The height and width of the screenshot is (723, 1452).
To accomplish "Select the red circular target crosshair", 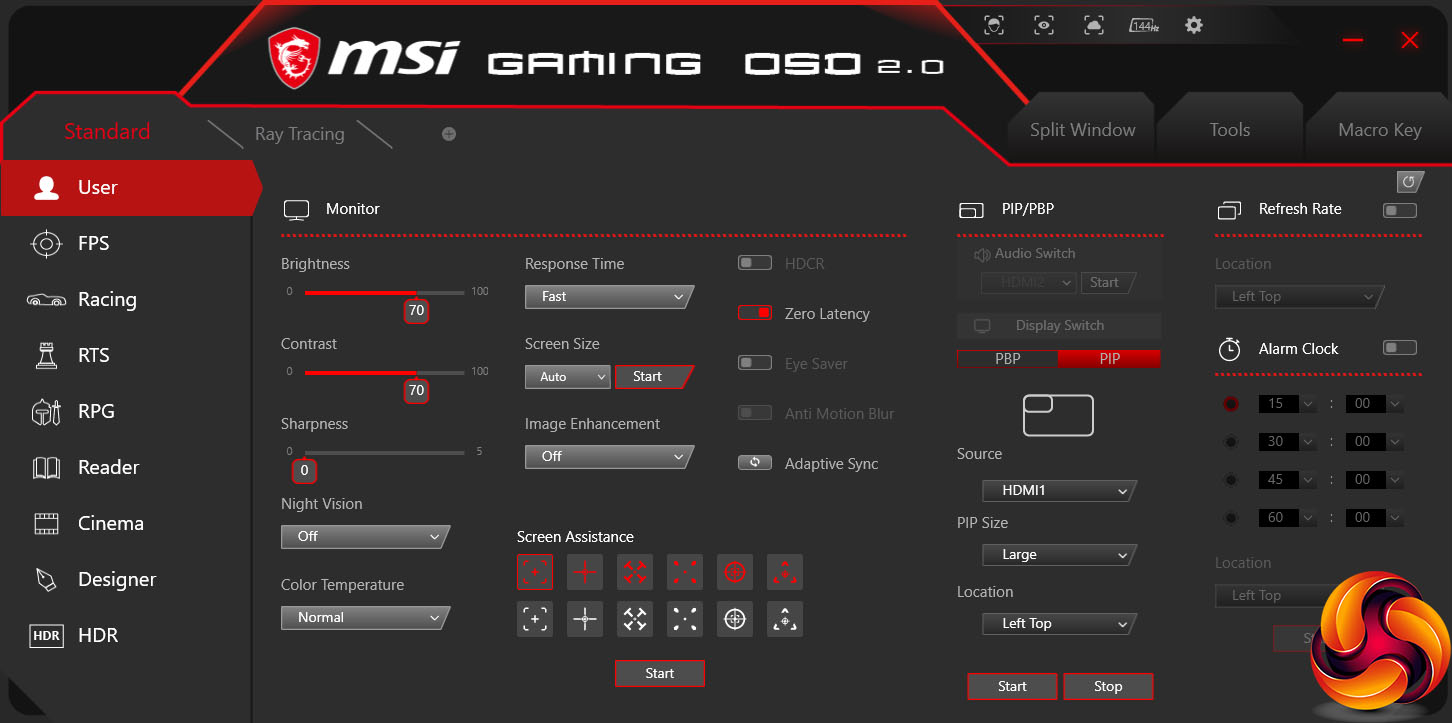I will click(x=735, y=572).
